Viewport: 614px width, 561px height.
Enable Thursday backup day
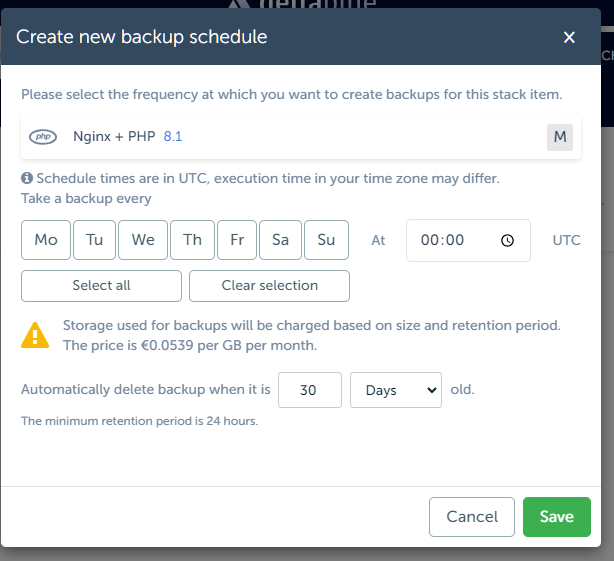pyautogui.click(x=192, y=240)
